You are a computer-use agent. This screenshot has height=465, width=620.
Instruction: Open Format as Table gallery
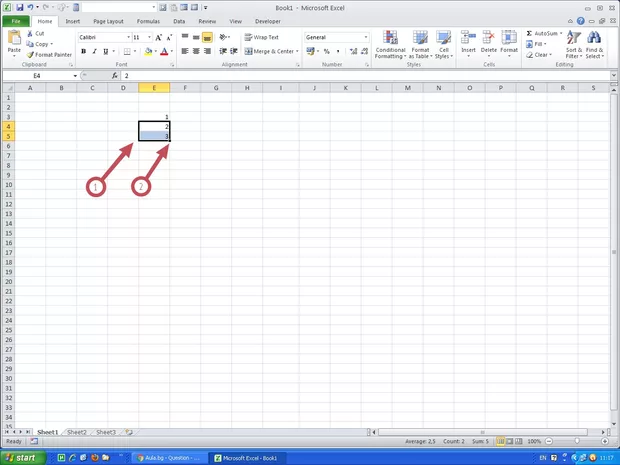coord(420,45)
